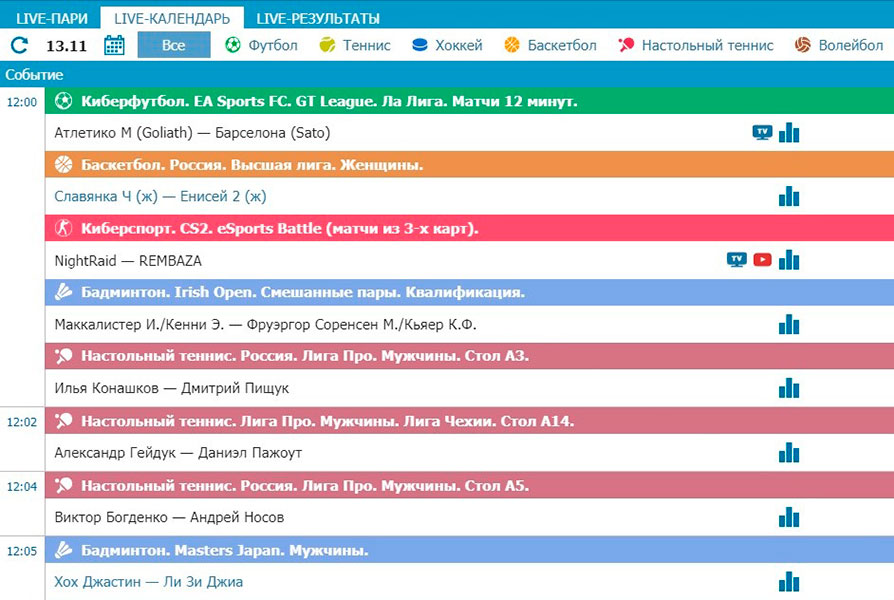Screen dimensions: 894x600
Task: Switch to the LIVE-ПАРИ tab
Action: click(51, 18)
